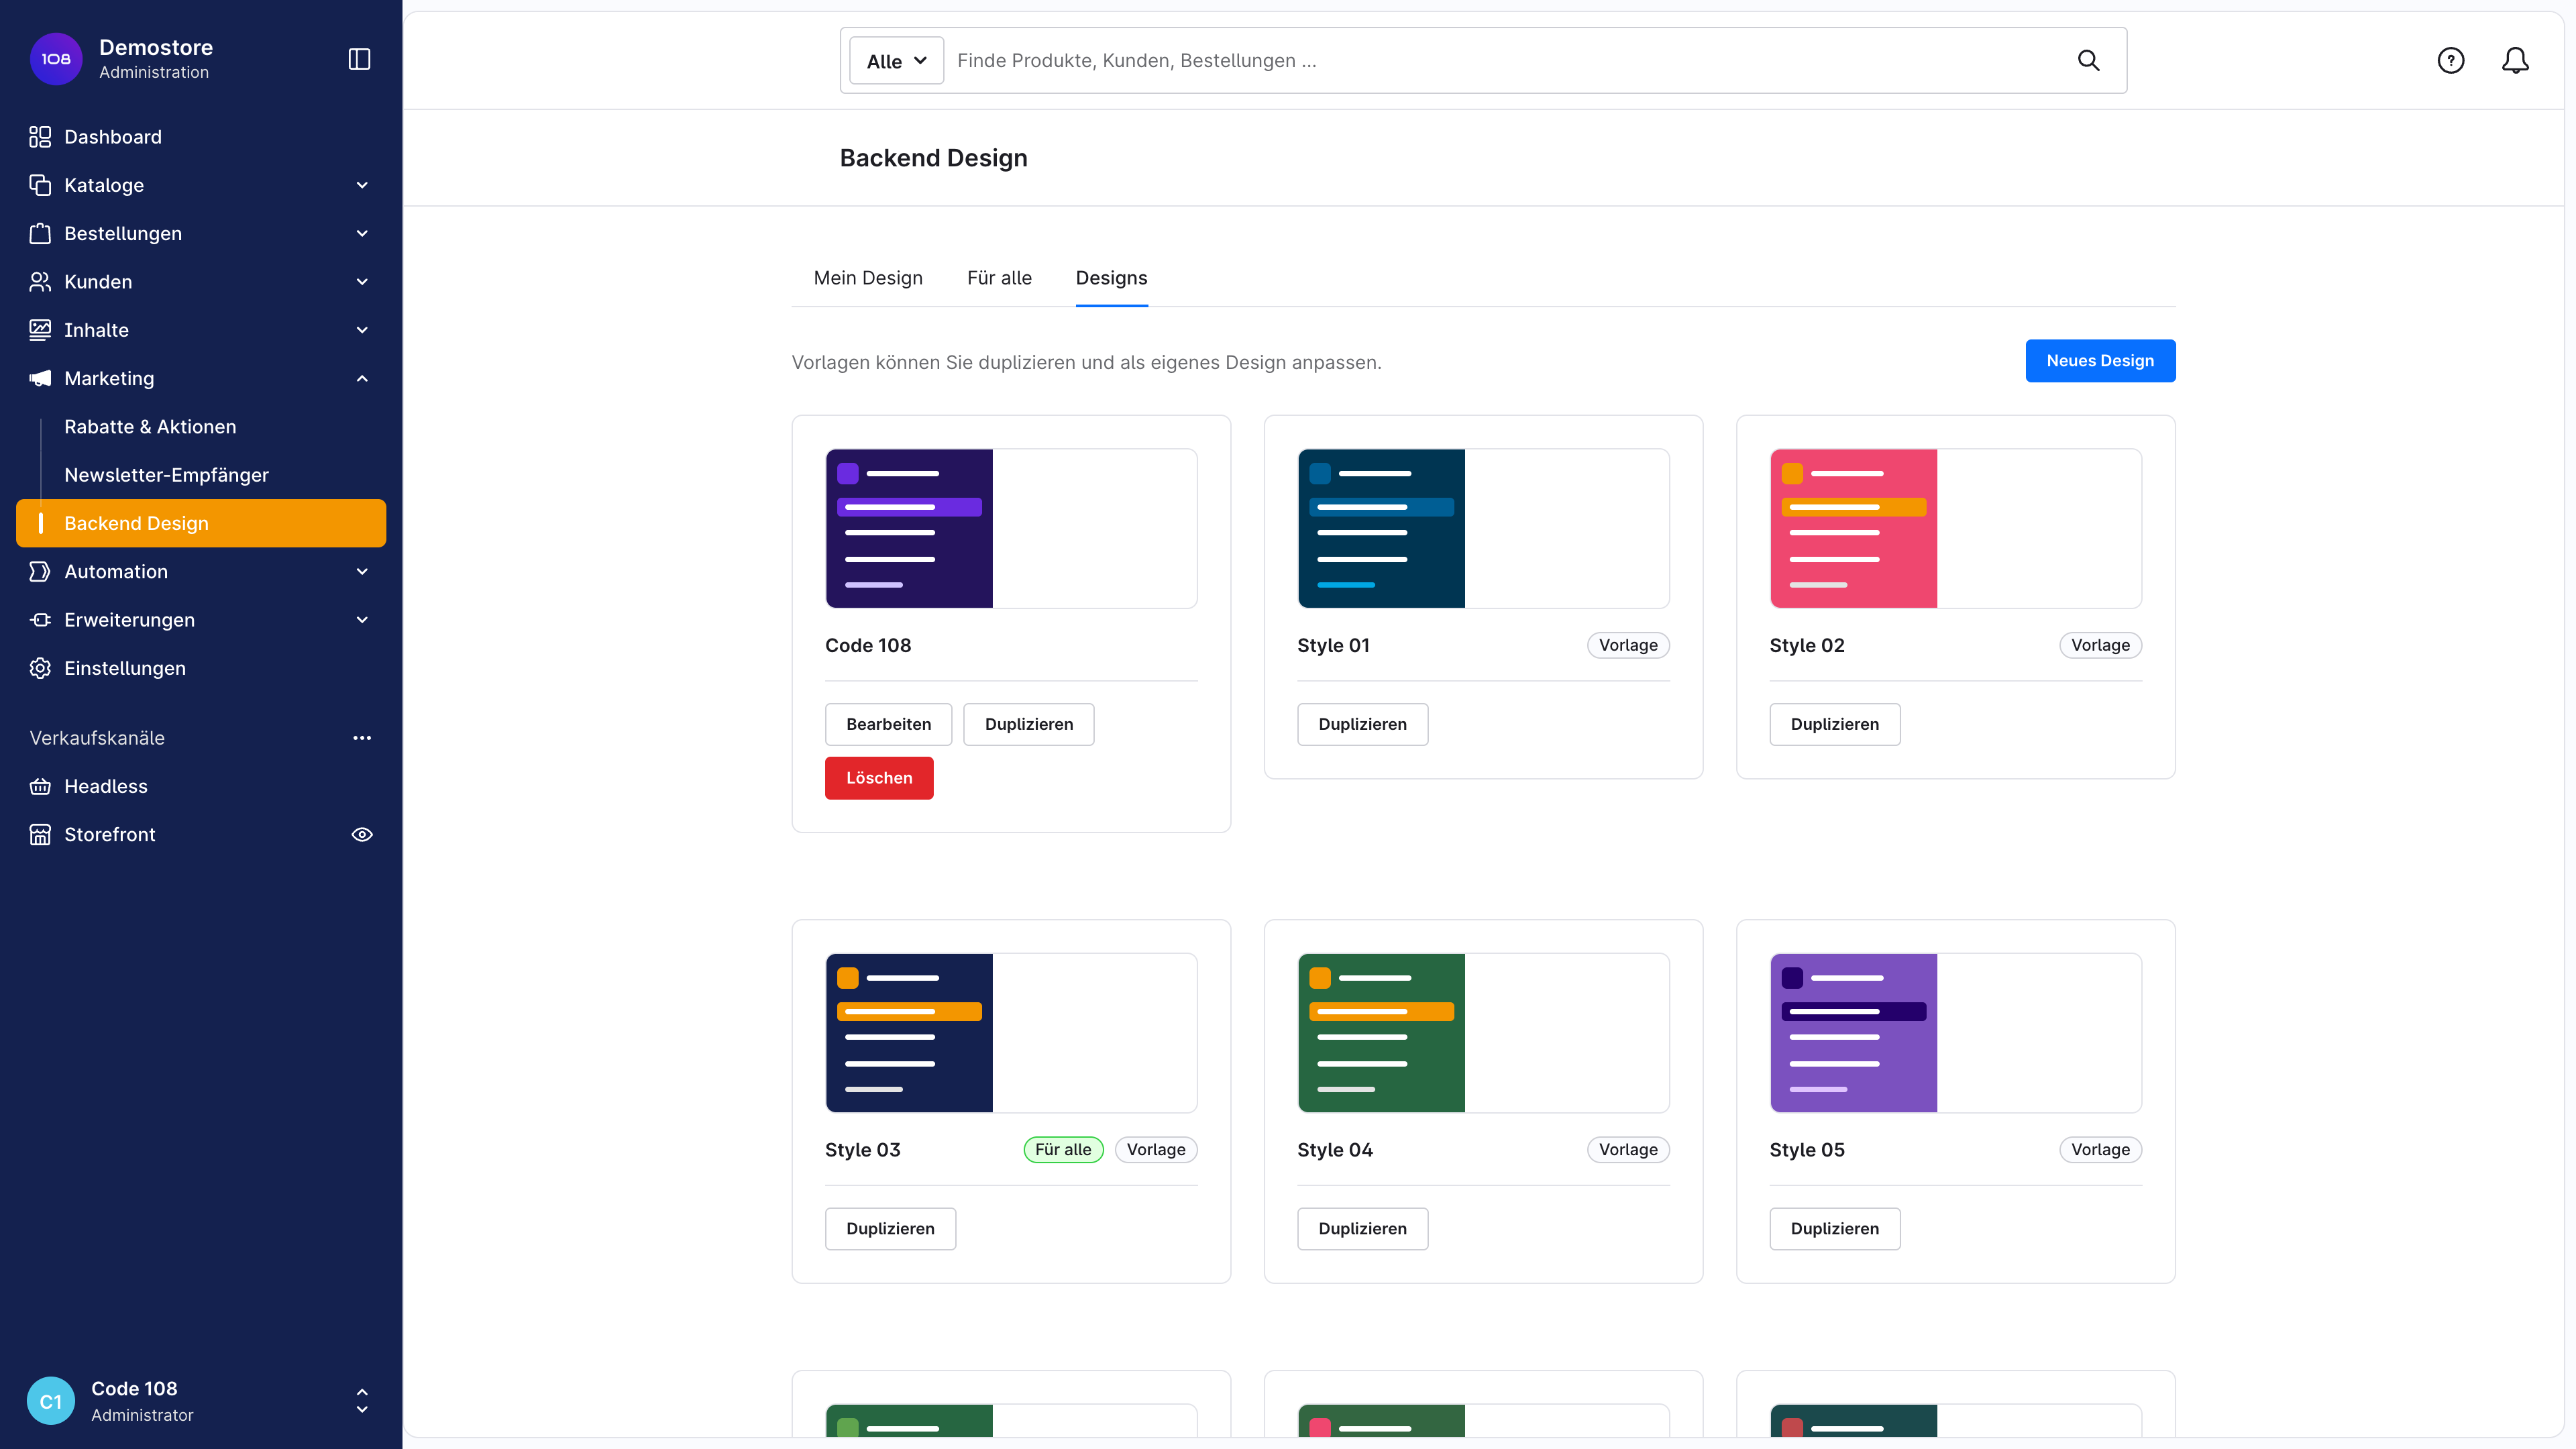Click Löschen on the Code 108 card

coord(879,778)
